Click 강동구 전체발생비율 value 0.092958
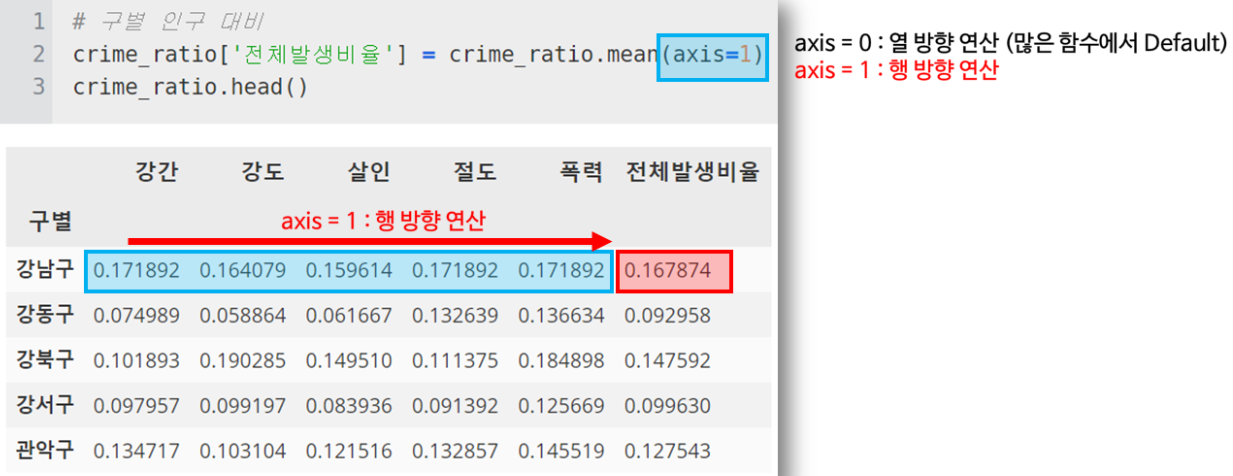This screenshot has height=476, width=1233. tap(668, 316)
